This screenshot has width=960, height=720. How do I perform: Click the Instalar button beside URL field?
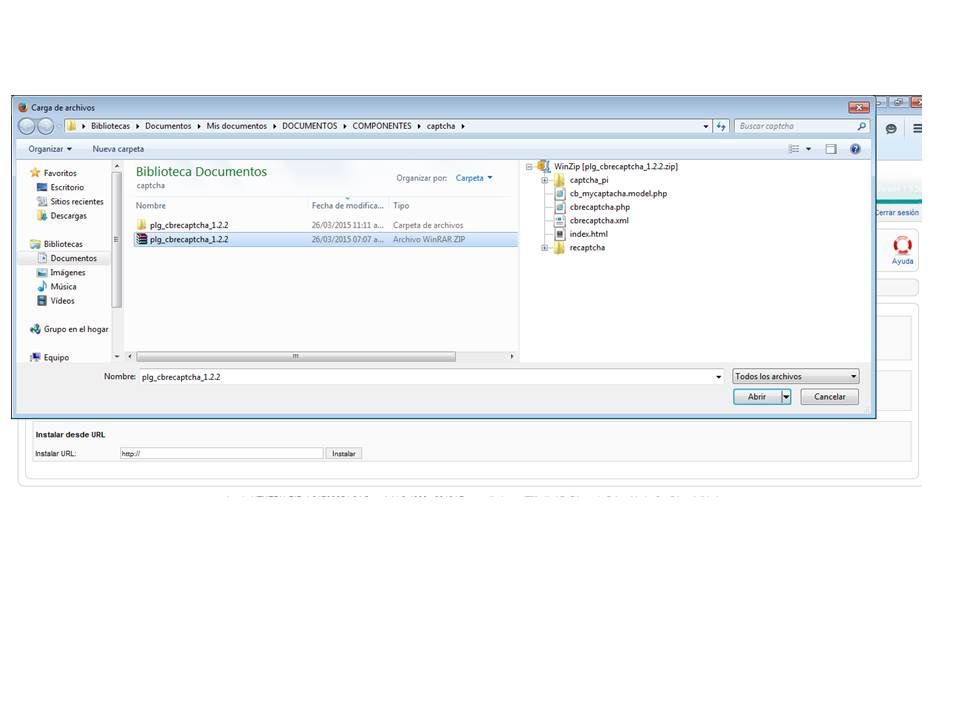(343, 454)
